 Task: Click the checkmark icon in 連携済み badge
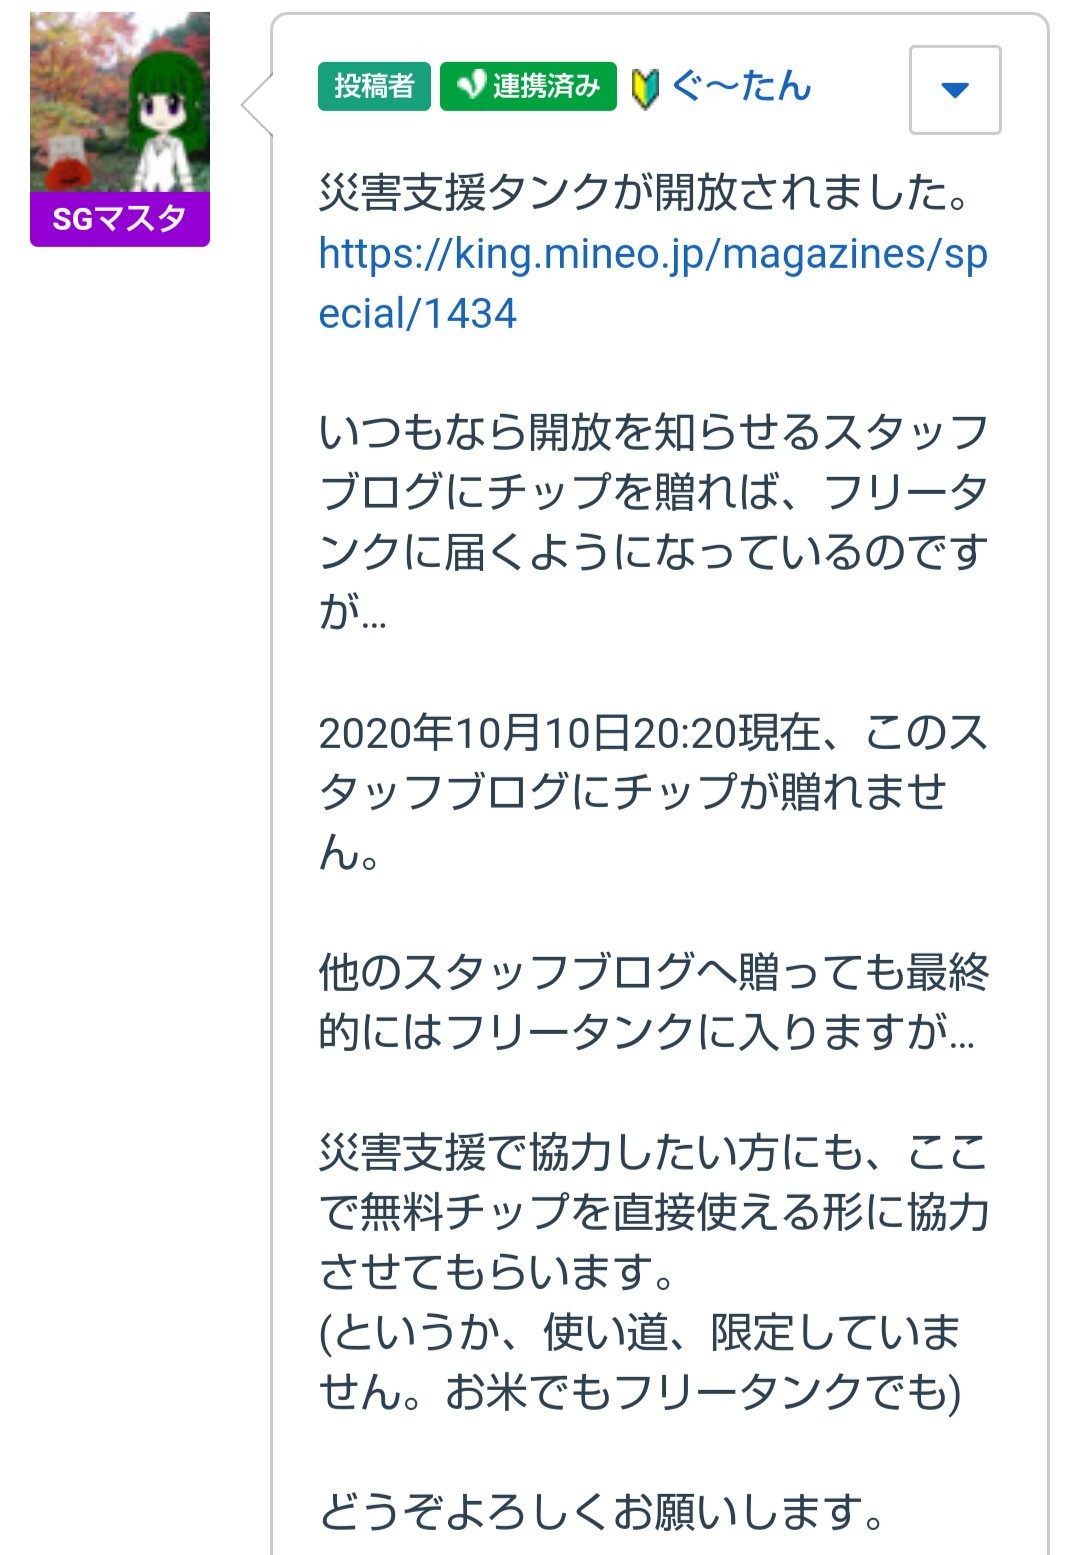click(x=469, y=86)
